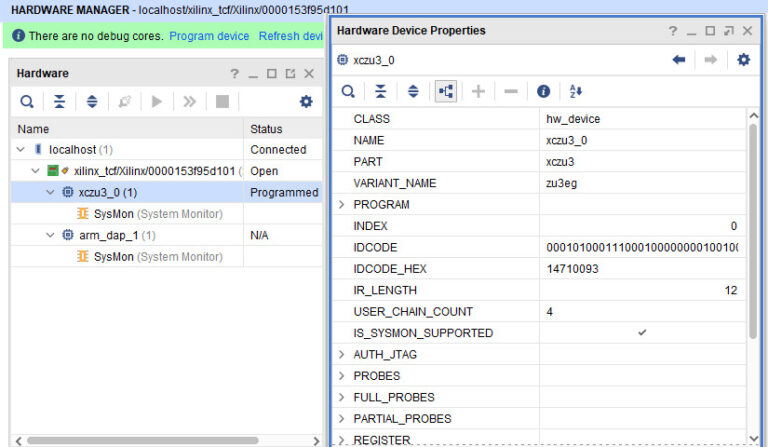This screenshot has height=447, width=768.
Task: Toggle the IS_SYSMON_SUPPORTED checkmark
Action: [x=642, y=333]
